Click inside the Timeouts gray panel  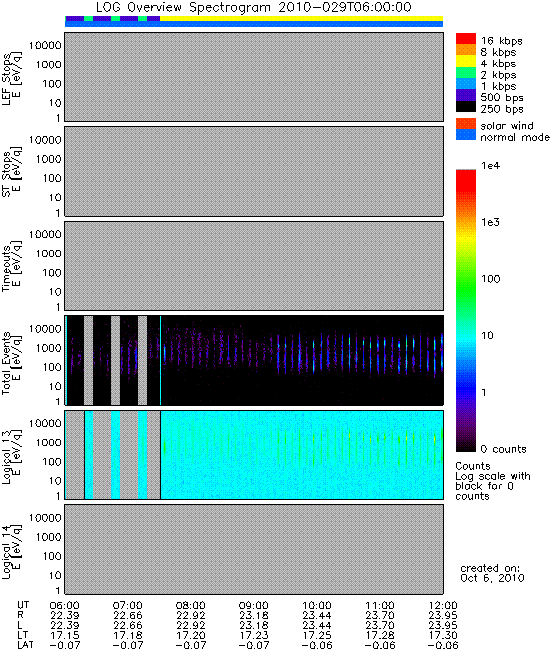pos(254,266)
